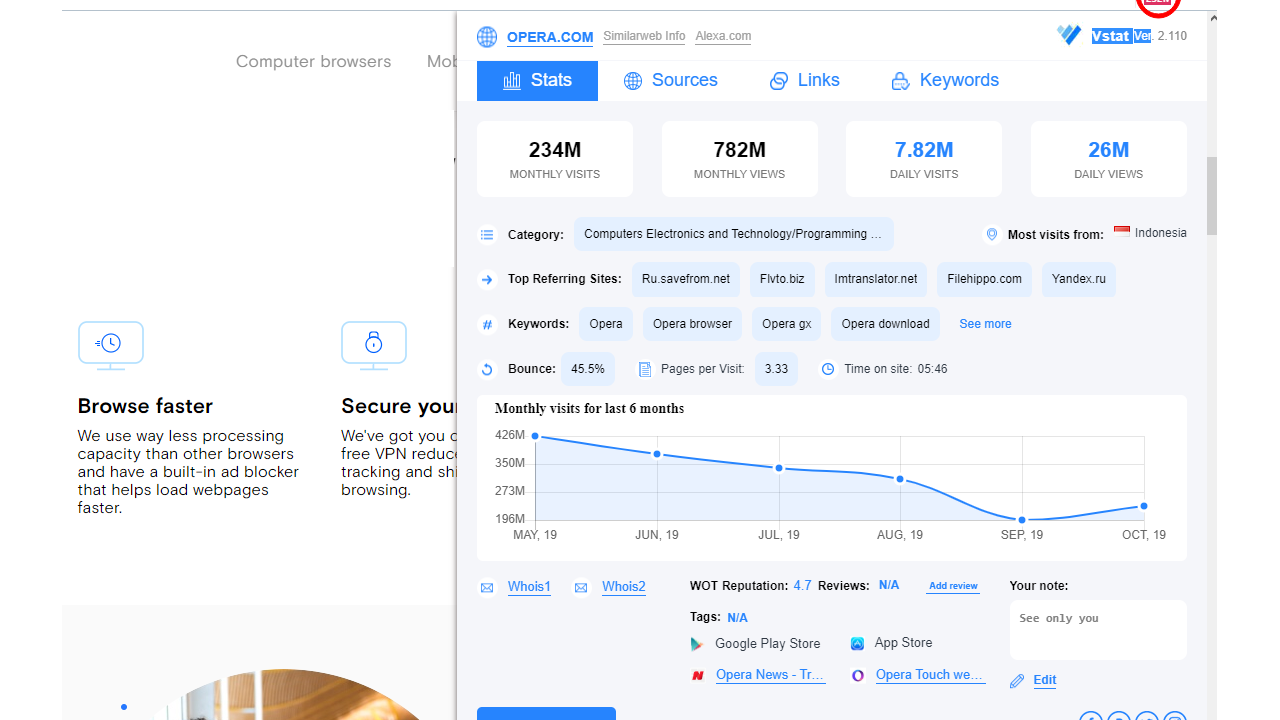This screenshot has width=1280, height=720.
Task: Click the Time on site clock icon
Action: point(828,369)
